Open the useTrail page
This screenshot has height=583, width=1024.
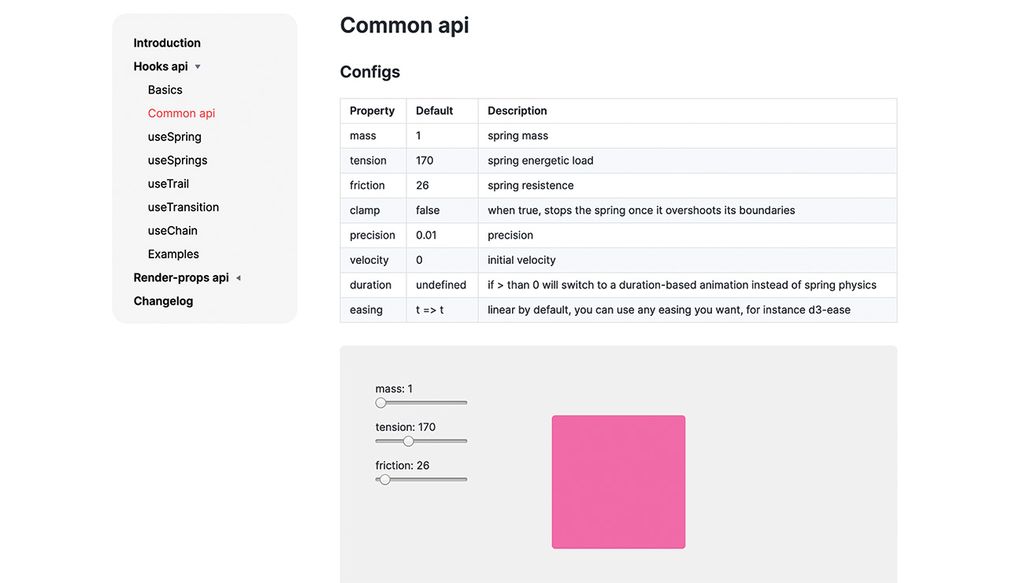coord(170,183)
